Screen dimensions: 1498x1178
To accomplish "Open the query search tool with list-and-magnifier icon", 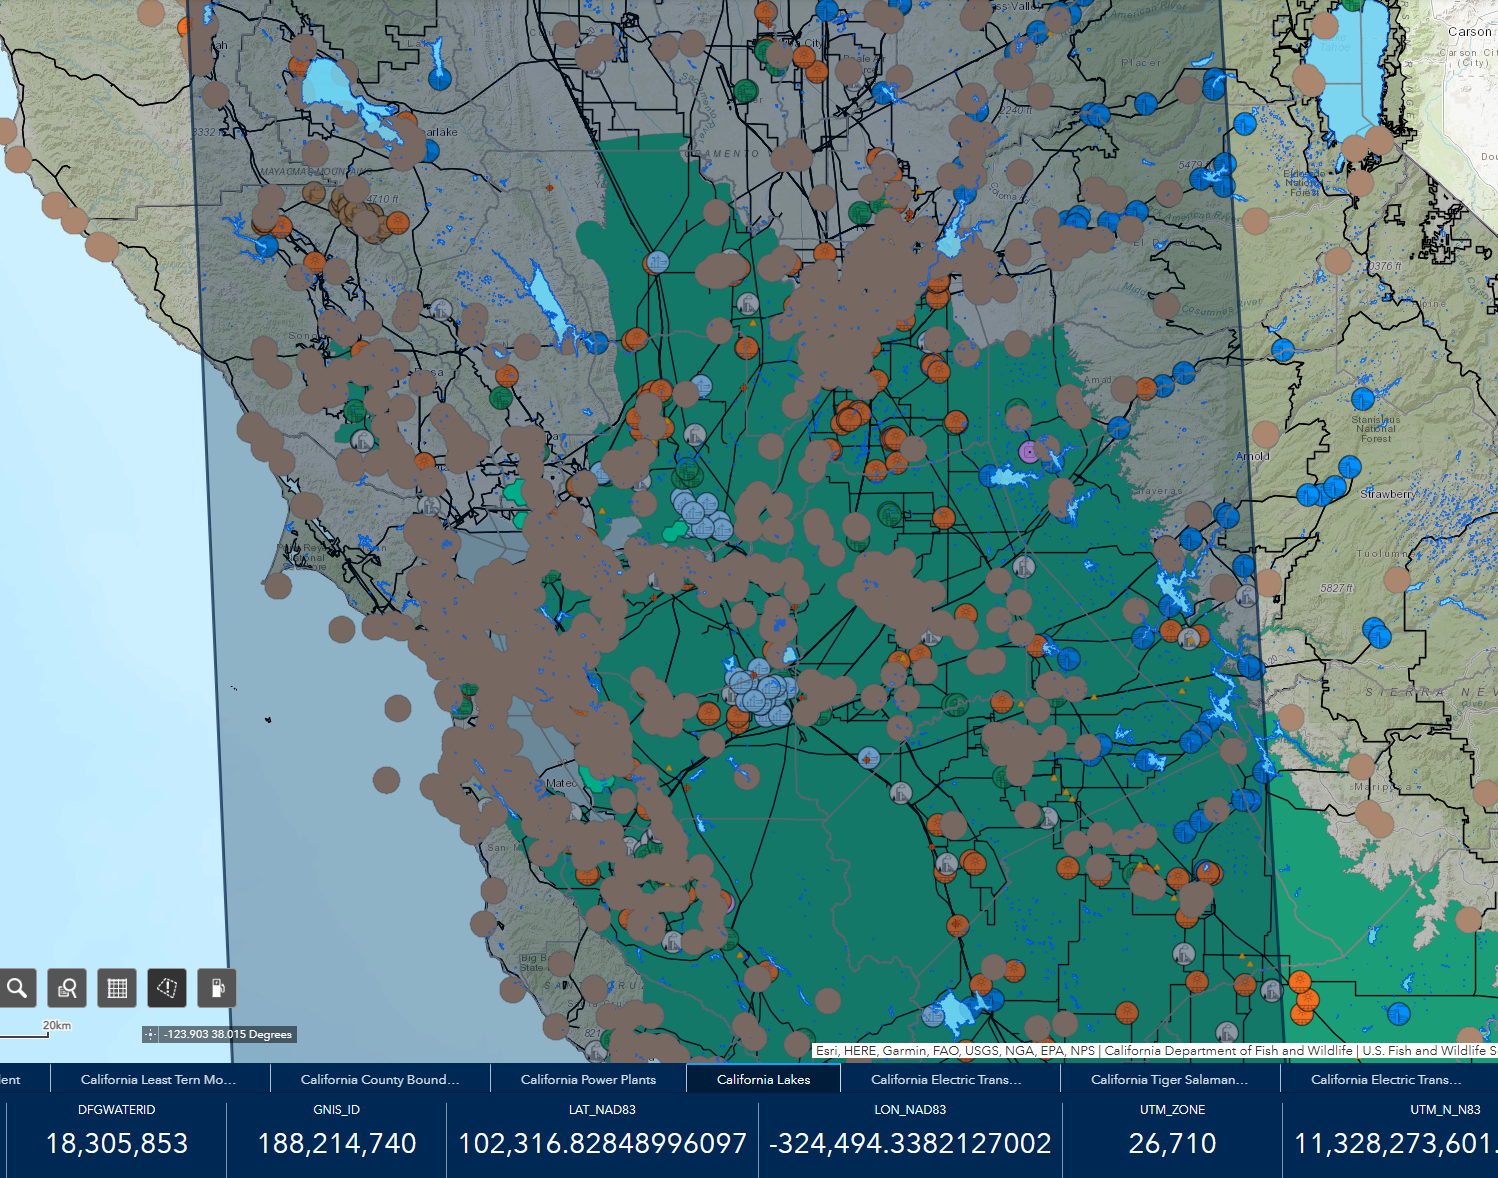I will click(x=67, y=988).
